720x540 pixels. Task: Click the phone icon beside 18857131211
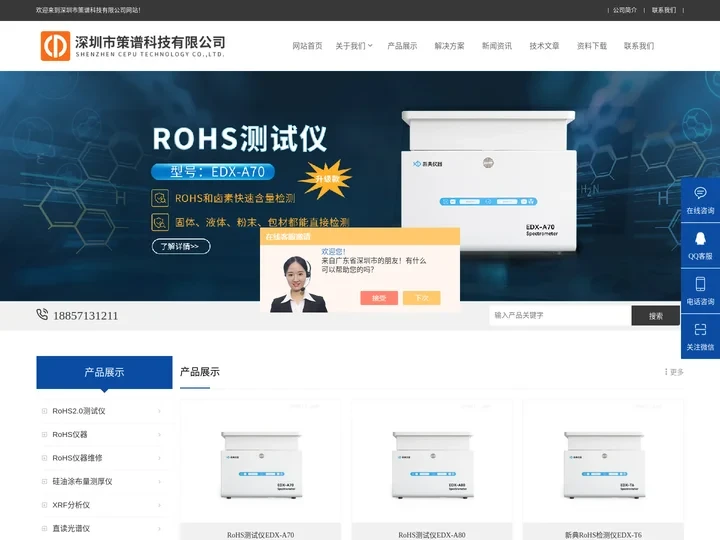[x=42, y=315]
